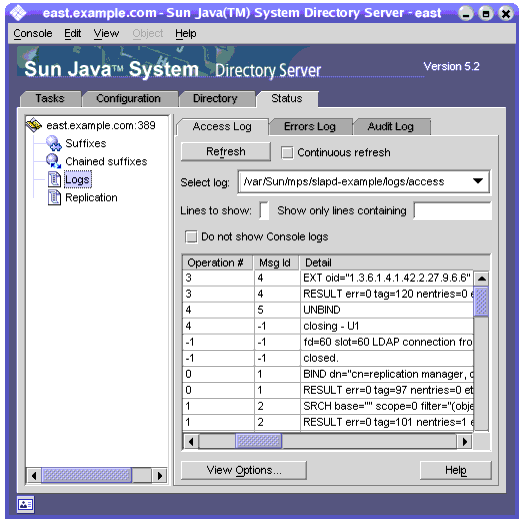Screen dimensions: 520x521
Task: Select the Access Log tab
Action: (222, 127)
